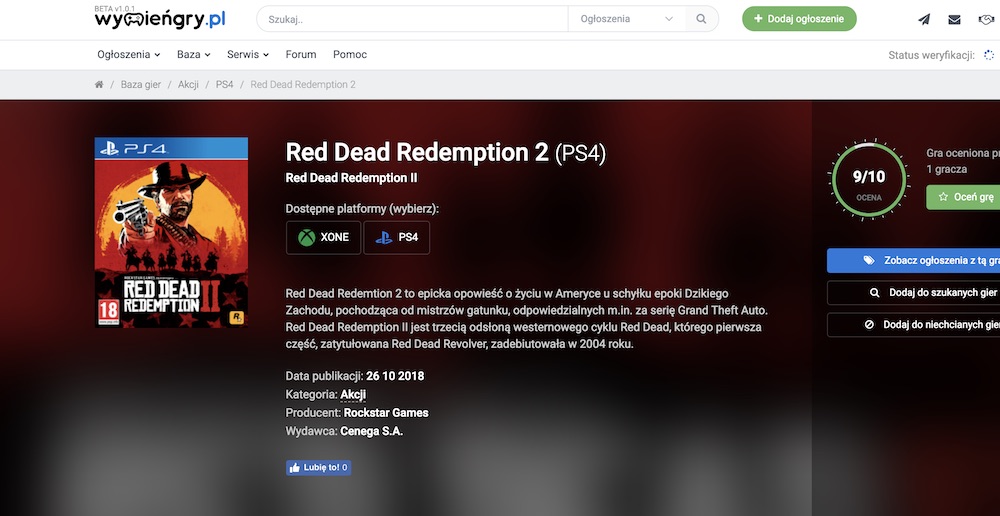The image size is (1000, 516).
Task: Open the Forum menu item
Action: point(301,55)
